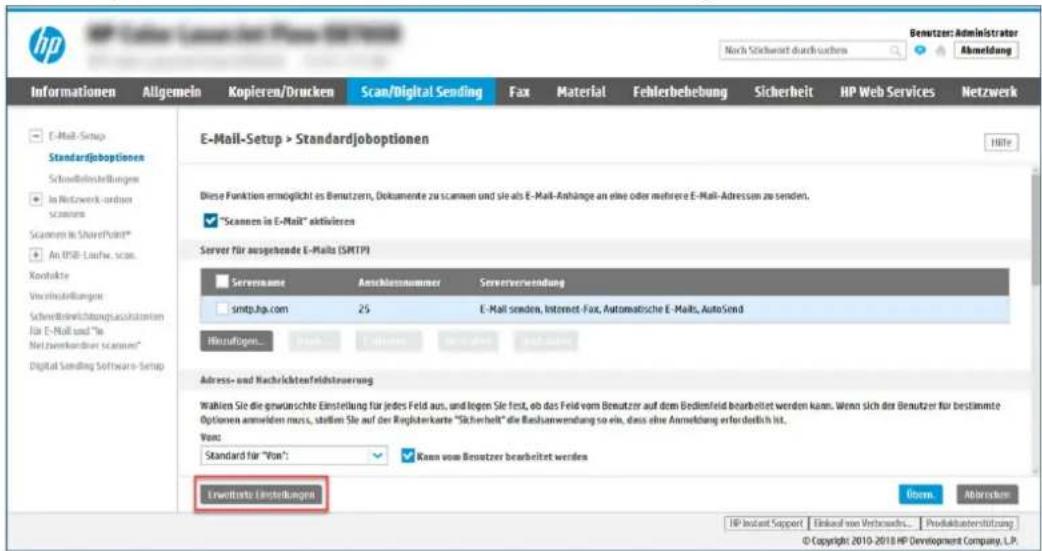Select the smtp.hp.com row checkbox
The width and height of the screenshot is (1042, 551).
[x=223, y=308]
